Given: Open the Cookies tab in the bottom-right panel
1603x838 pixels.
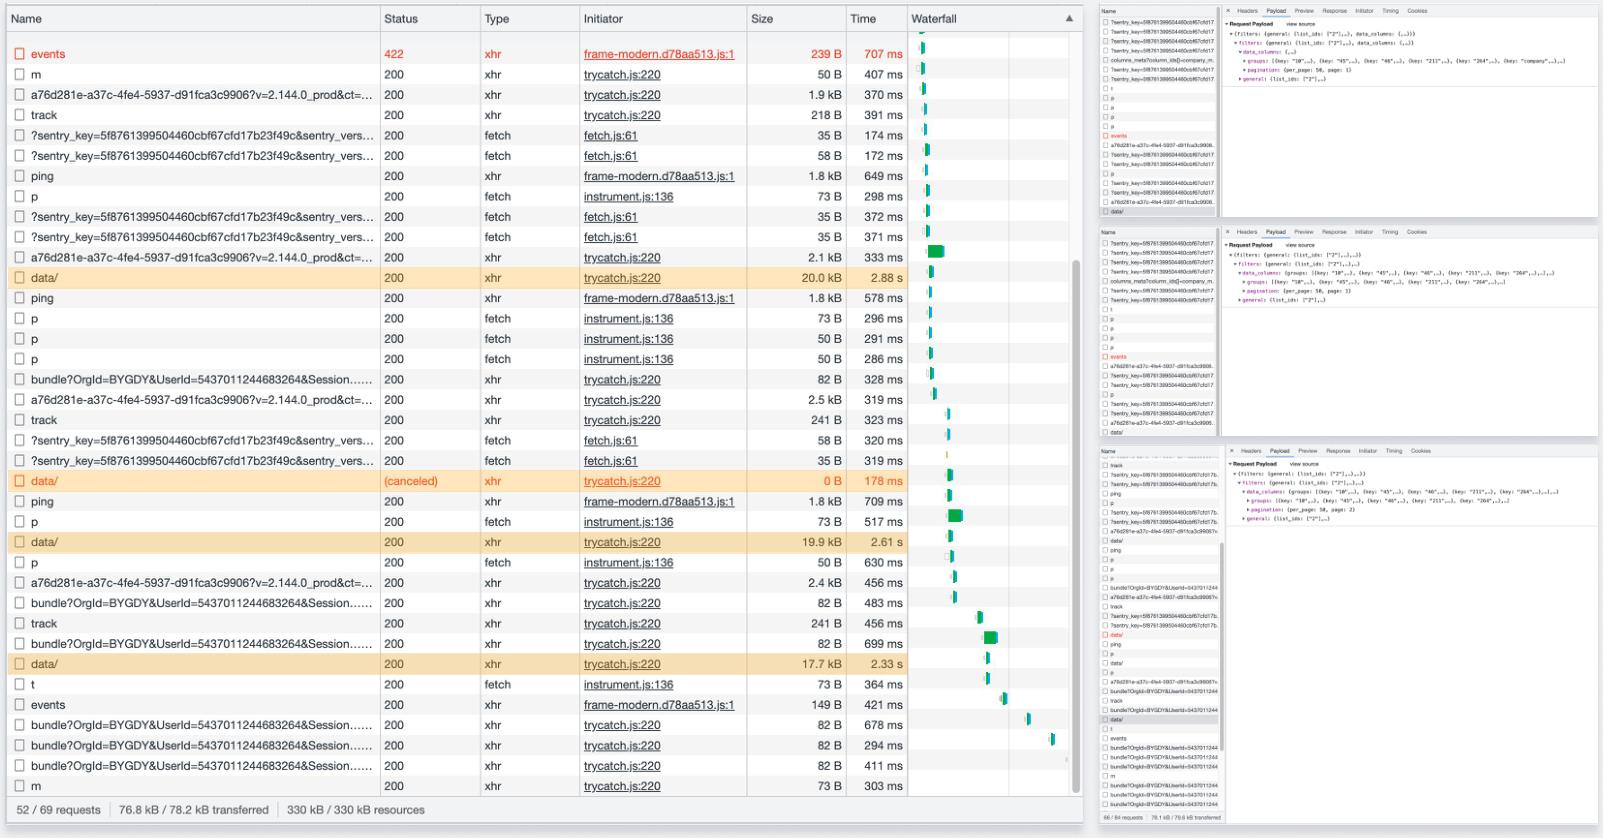Looking at the screenshot, I should click(x=1421, y=451).
